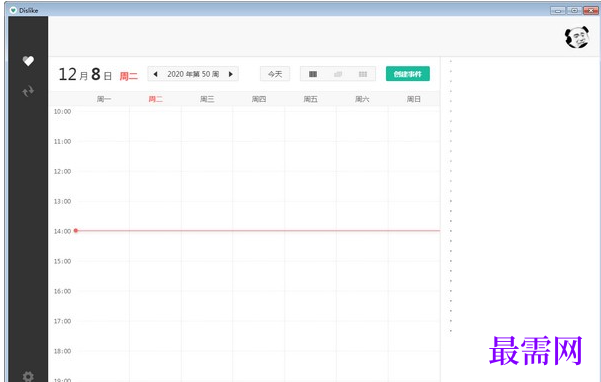Open settings gear in the sidebar

(28, 376)
